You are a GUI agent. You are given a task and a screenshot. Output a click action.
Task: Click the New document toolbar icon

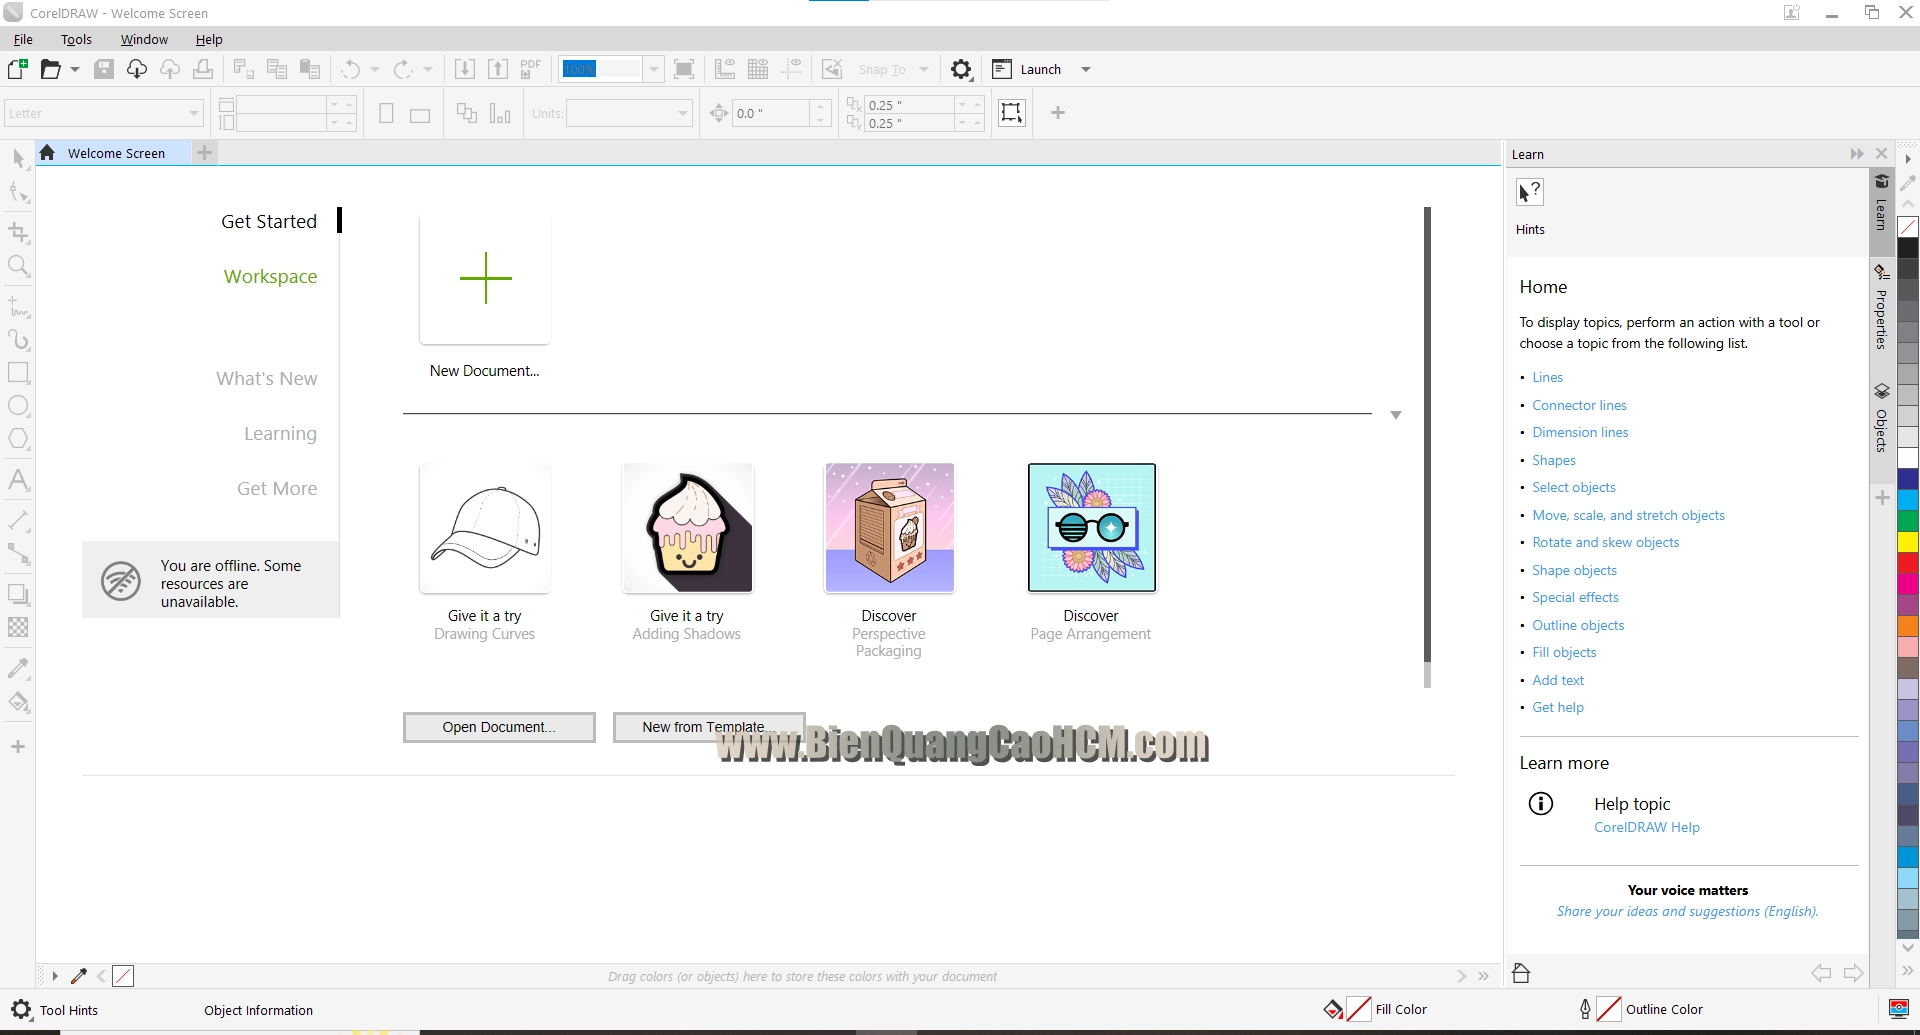coord(18,69)
